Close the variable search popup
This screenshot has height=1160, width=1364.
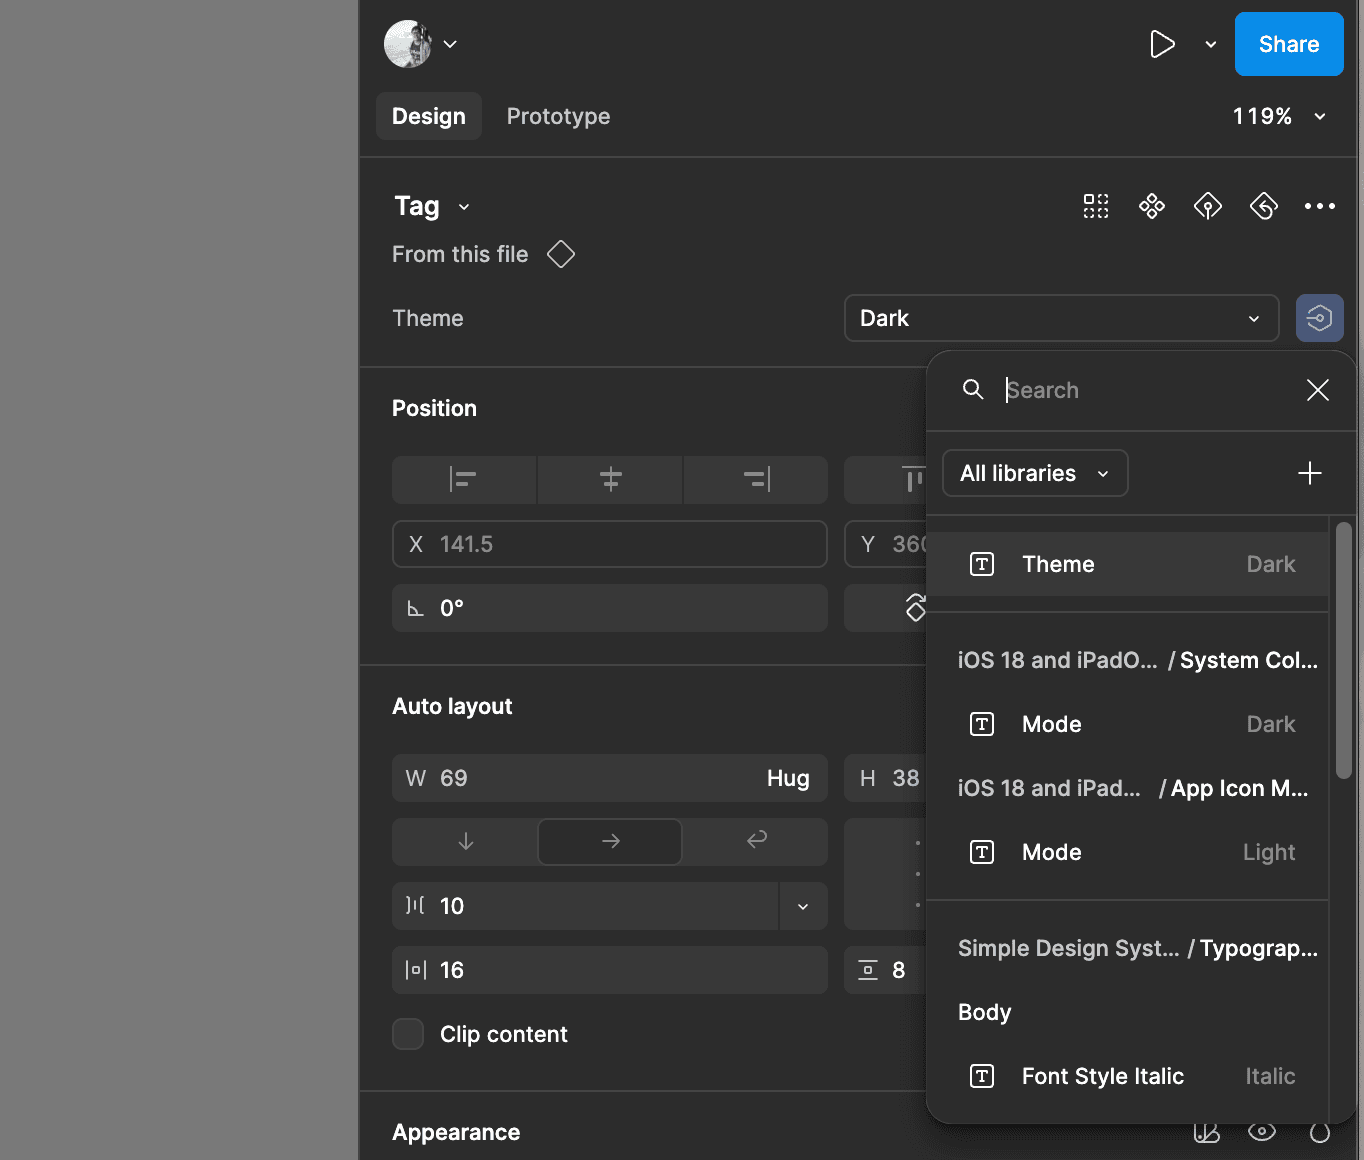pyautogui.click(x=1317, y=390)
